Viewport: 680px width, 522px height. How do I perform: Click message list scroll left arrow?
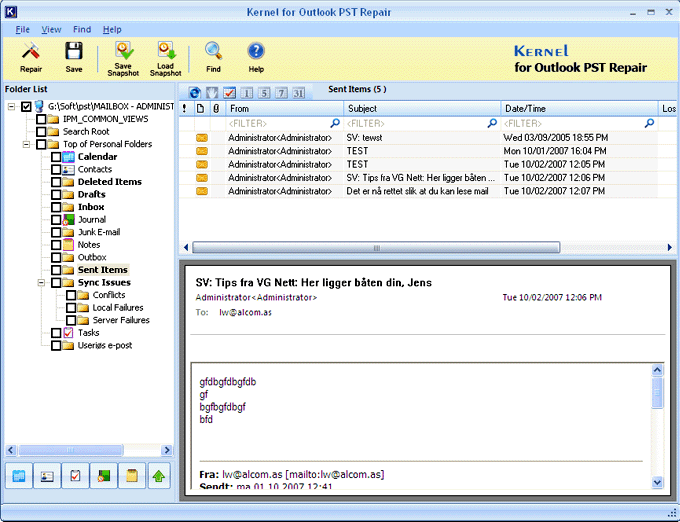[186, 248]
